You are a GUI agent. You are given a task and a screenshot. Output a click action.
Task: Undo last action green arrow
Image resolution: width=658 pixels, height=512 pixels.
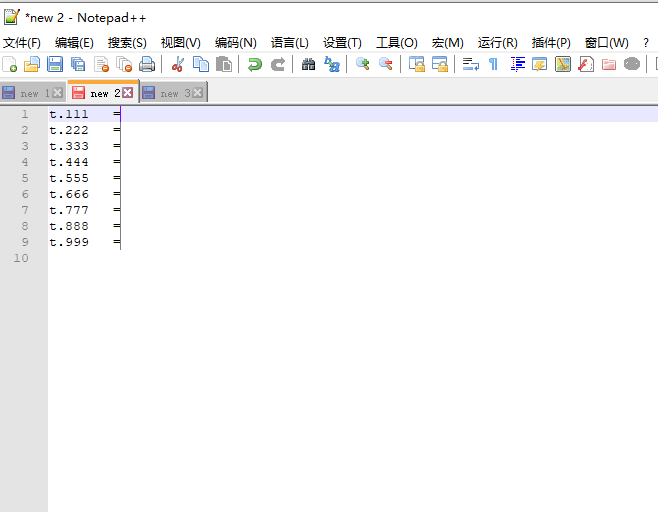click(x=254, y=64)
